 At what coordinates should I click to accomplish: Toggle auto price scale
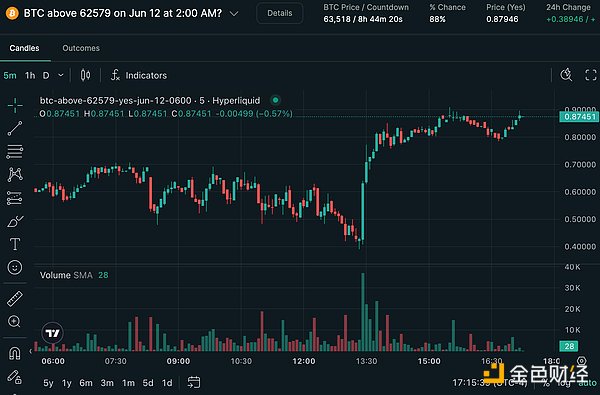(587, 382)
